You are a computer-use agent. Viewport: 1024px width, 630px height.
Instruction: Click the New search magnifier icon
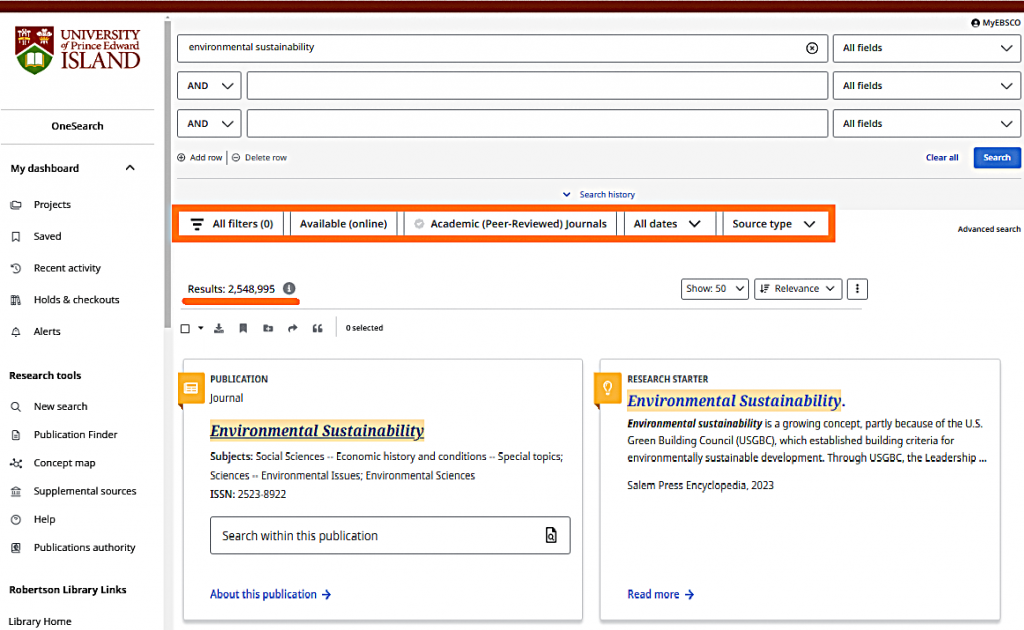[16, 407]
